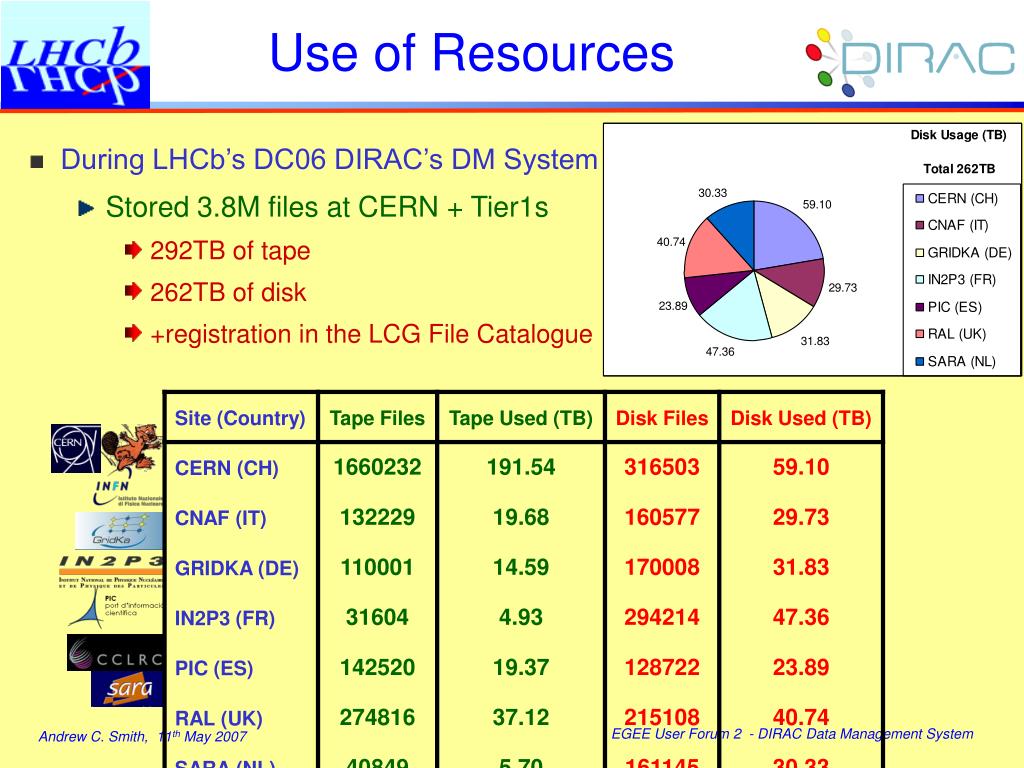Image resolution: width=1024 pixels, height=768 pixels.
Task: Click the tape used value 37.12
Action: [521, 717]
